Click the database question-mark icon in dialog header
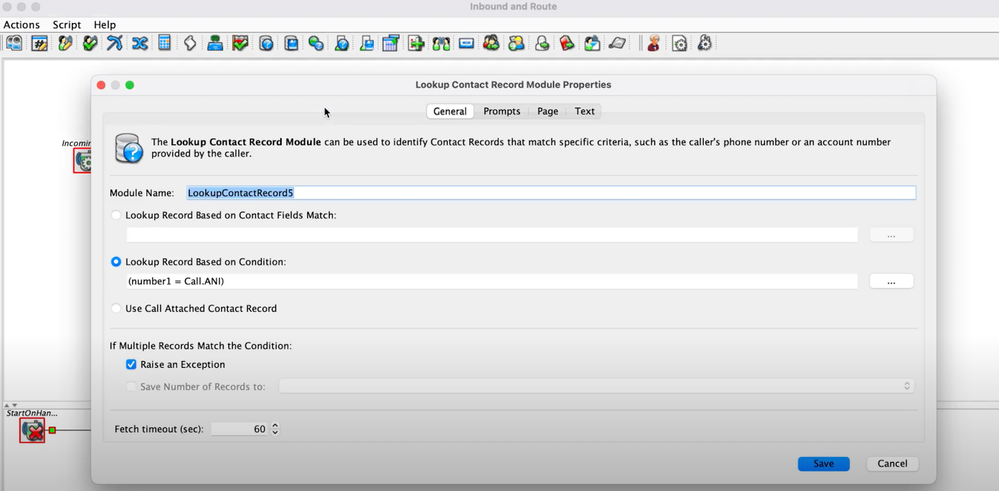 point(129,148)
